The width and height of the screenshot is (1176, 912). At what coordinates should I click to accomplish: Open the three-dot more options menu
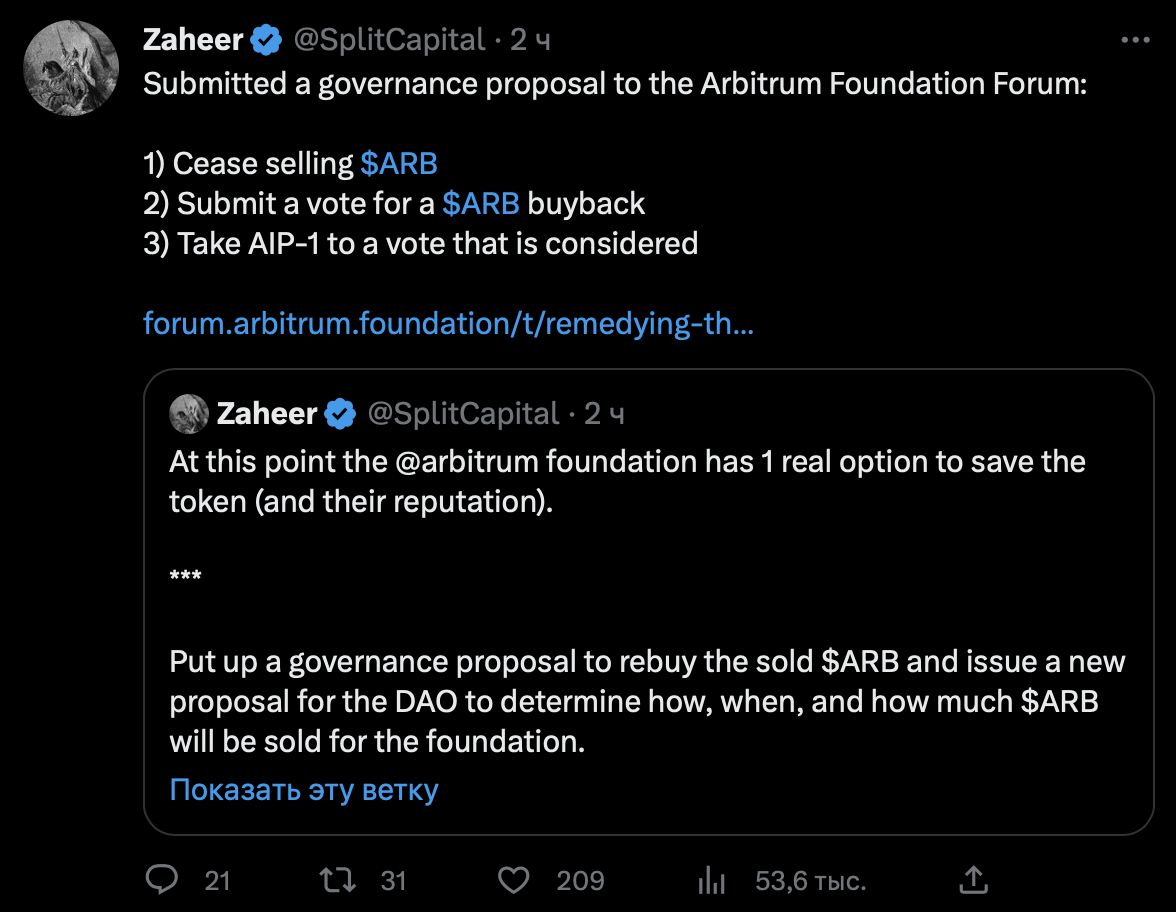point(1135,41)
